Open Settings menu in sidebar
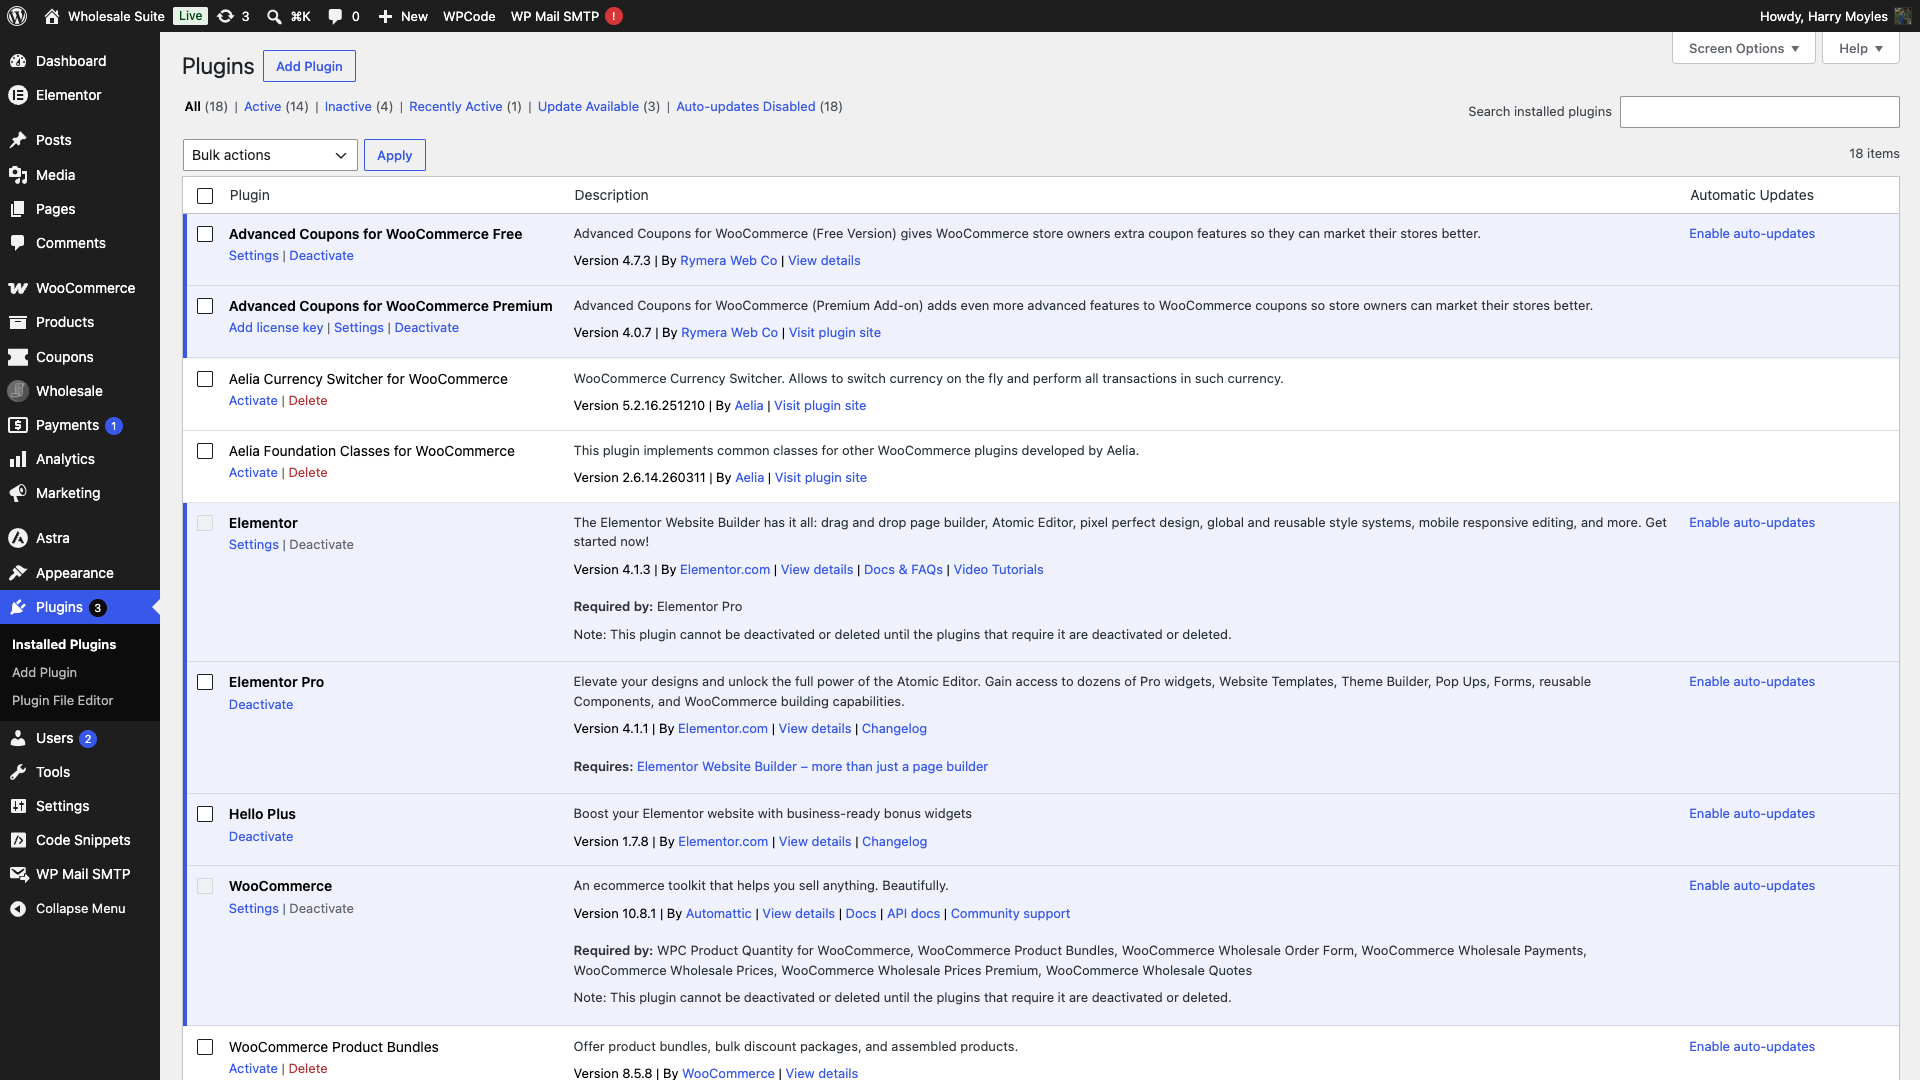Screen dimensions: 1920x1080 coord(80,806)
